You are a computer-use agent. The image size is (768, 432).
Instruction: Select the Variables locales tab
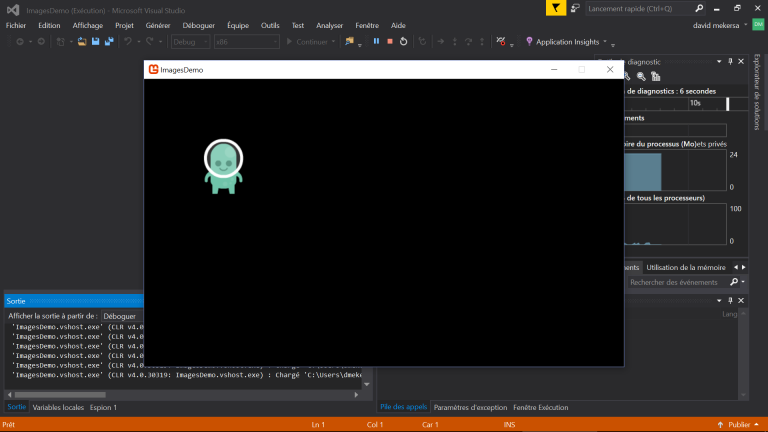[x=58, y=408]
